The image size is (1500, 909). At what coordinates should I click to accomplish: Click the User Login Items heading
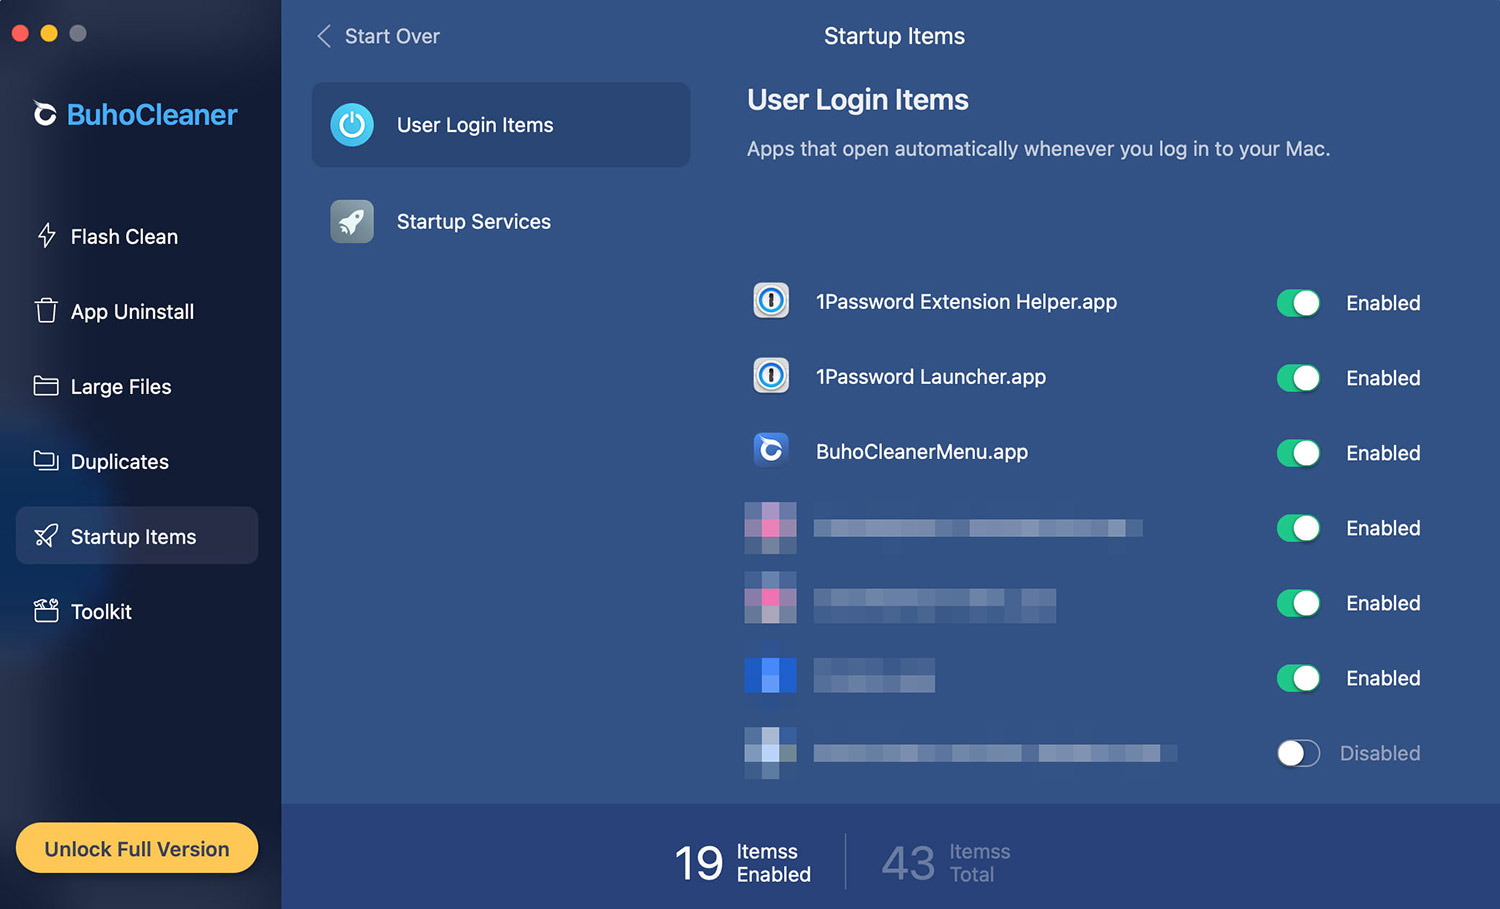[858, 100]
